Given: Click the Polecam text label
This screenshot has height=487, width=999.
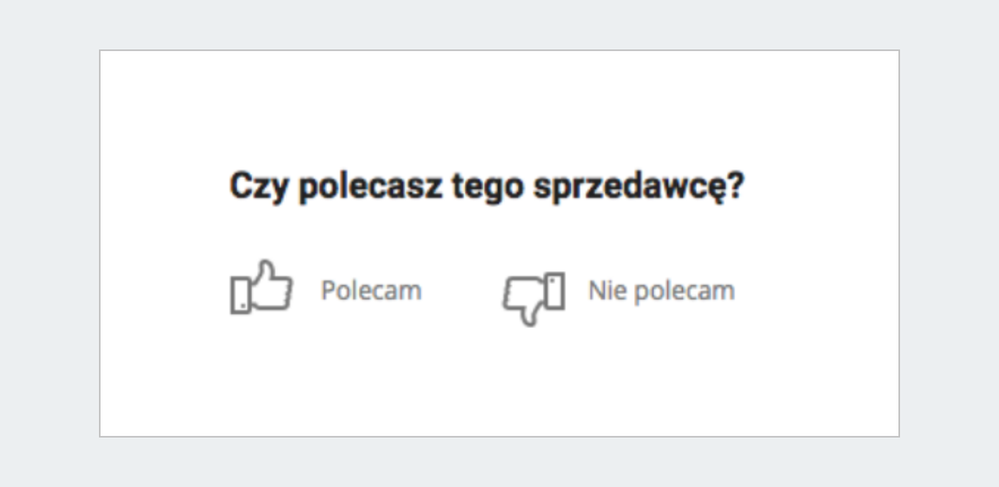Looking at the screenshot, I should (x=371, y=291).
